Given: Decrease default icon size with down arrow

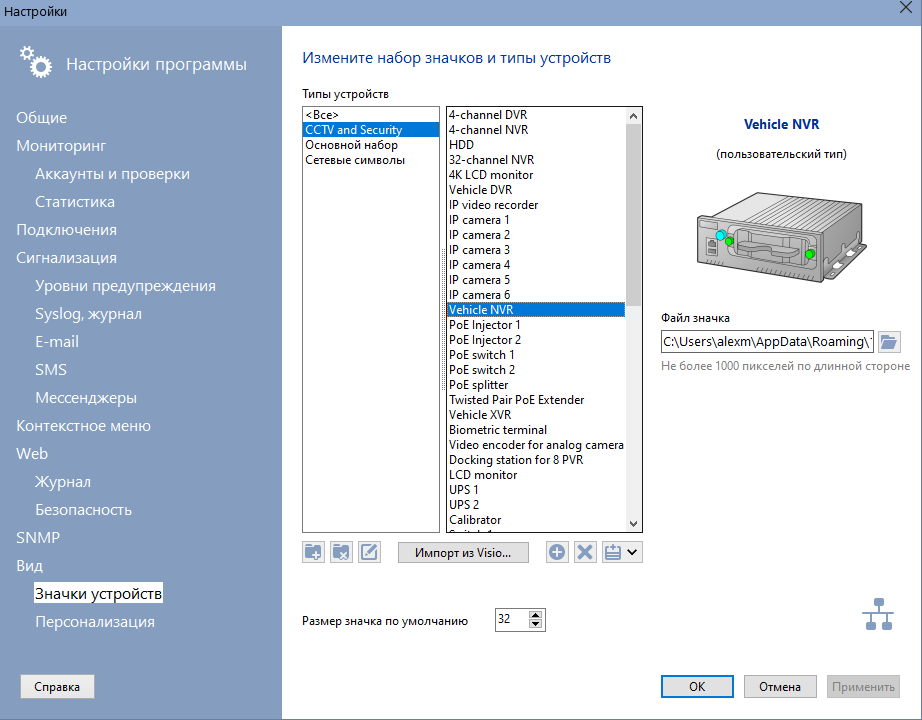Looking at the screenshot, I should (x=536, y=625).
